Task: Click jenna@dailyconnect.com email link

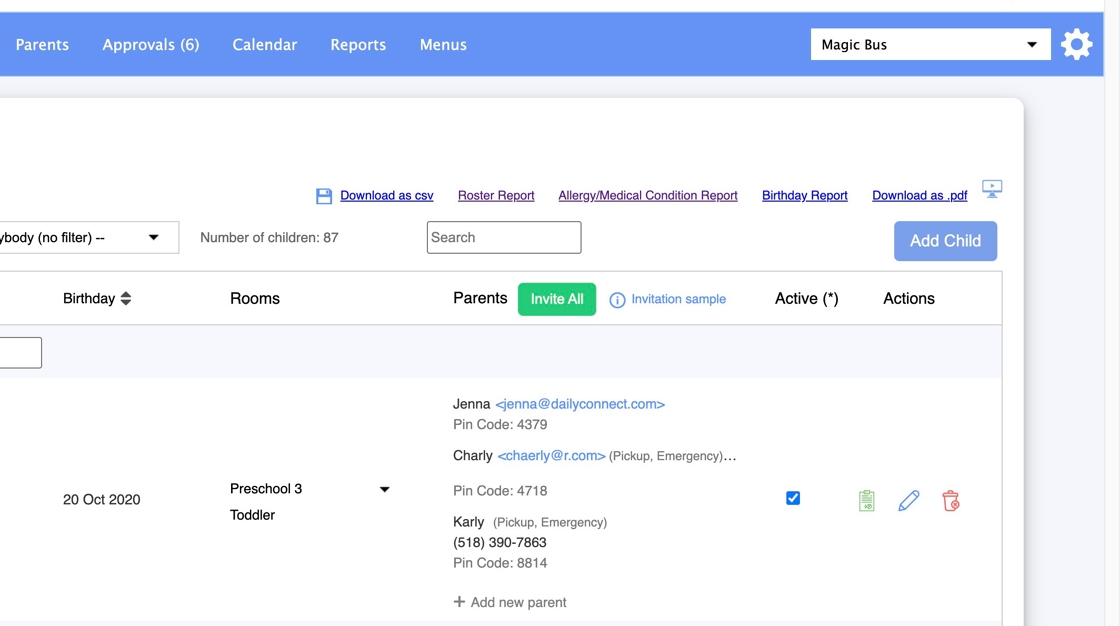Action: coord(580,404)
